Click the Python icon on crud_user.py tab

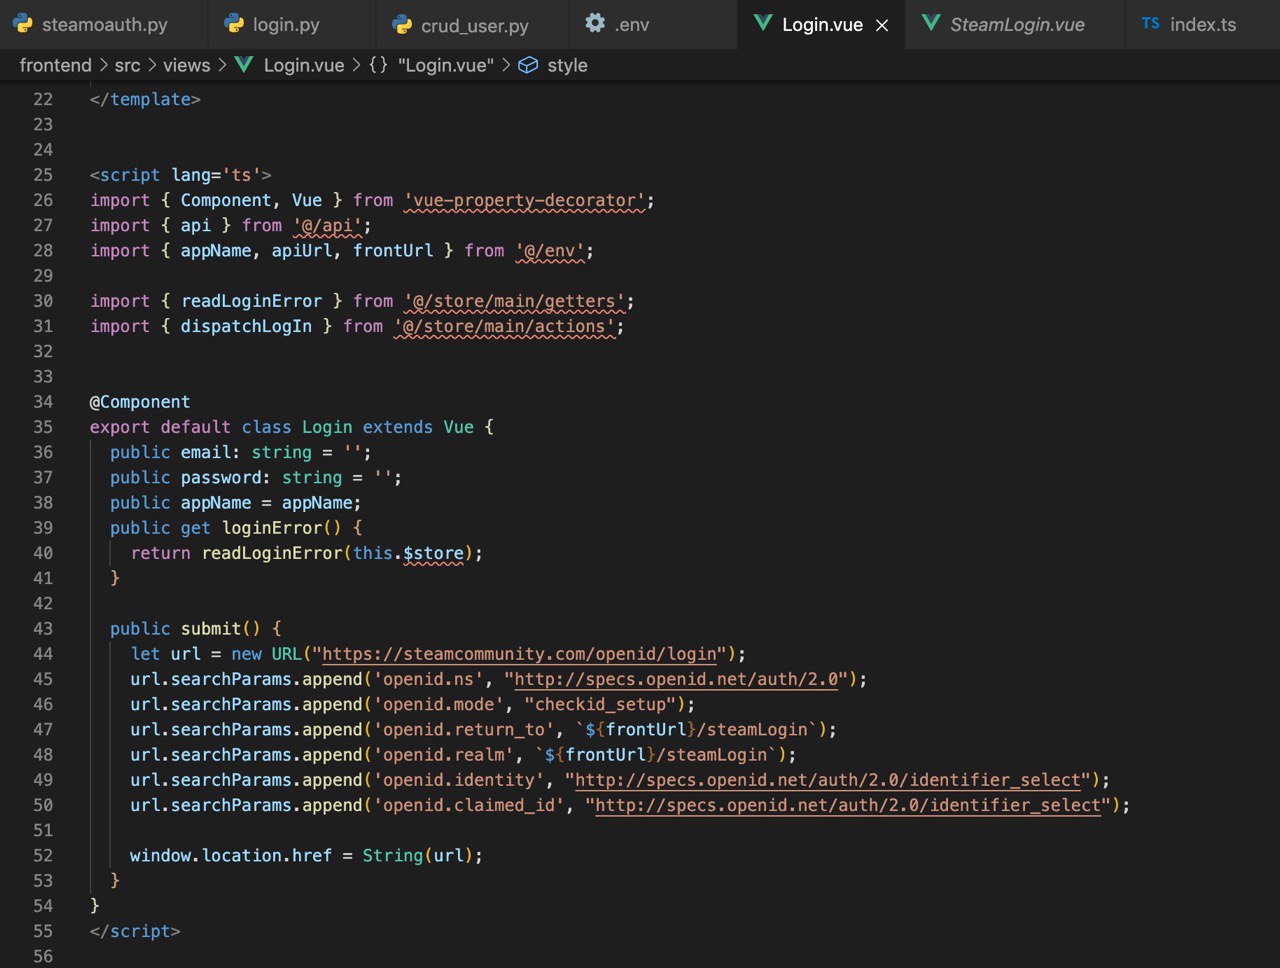(x=403, y=24)
